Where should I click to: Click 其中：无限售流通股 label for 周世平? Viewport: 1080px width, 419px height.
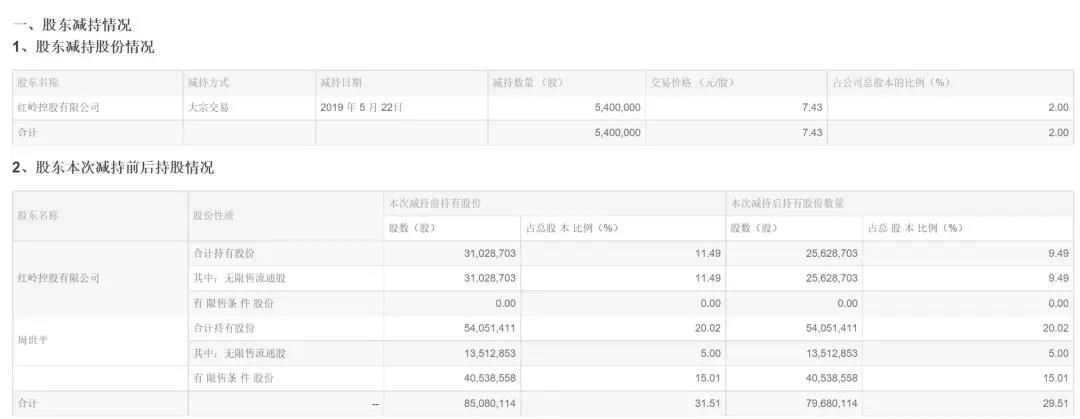click(239, 354)
